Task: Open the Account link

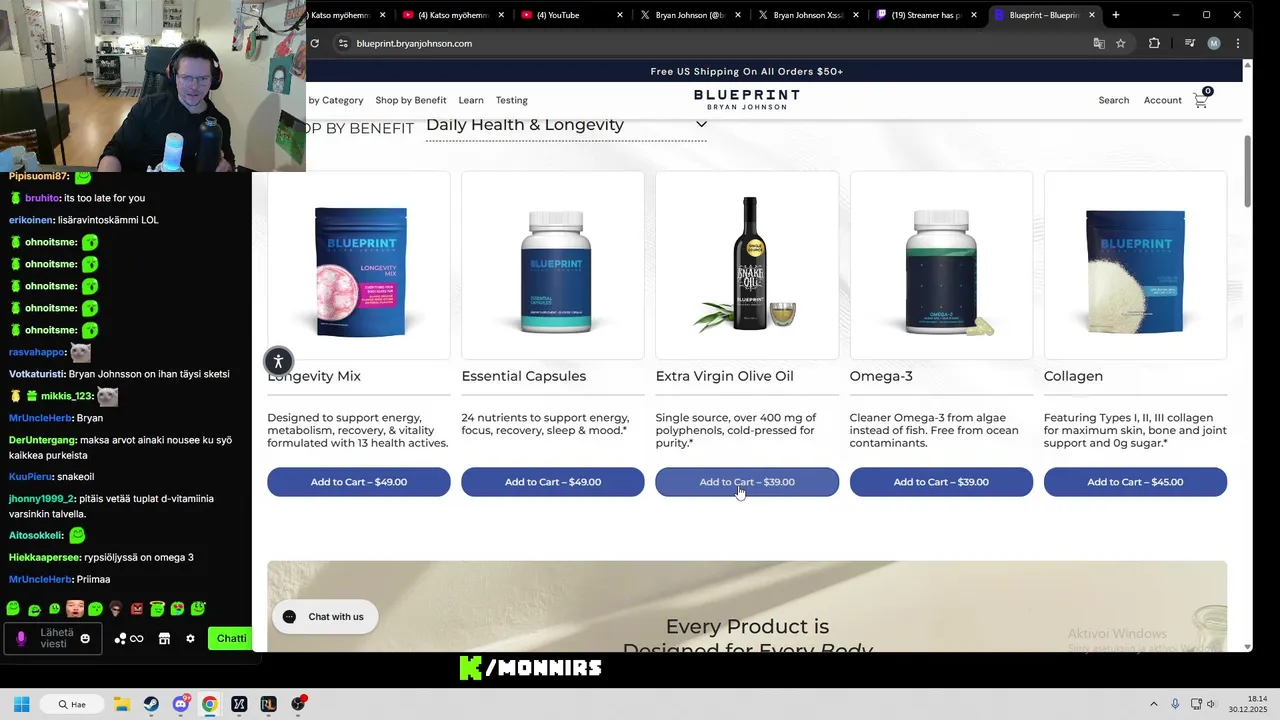Action: point(1163,100)
